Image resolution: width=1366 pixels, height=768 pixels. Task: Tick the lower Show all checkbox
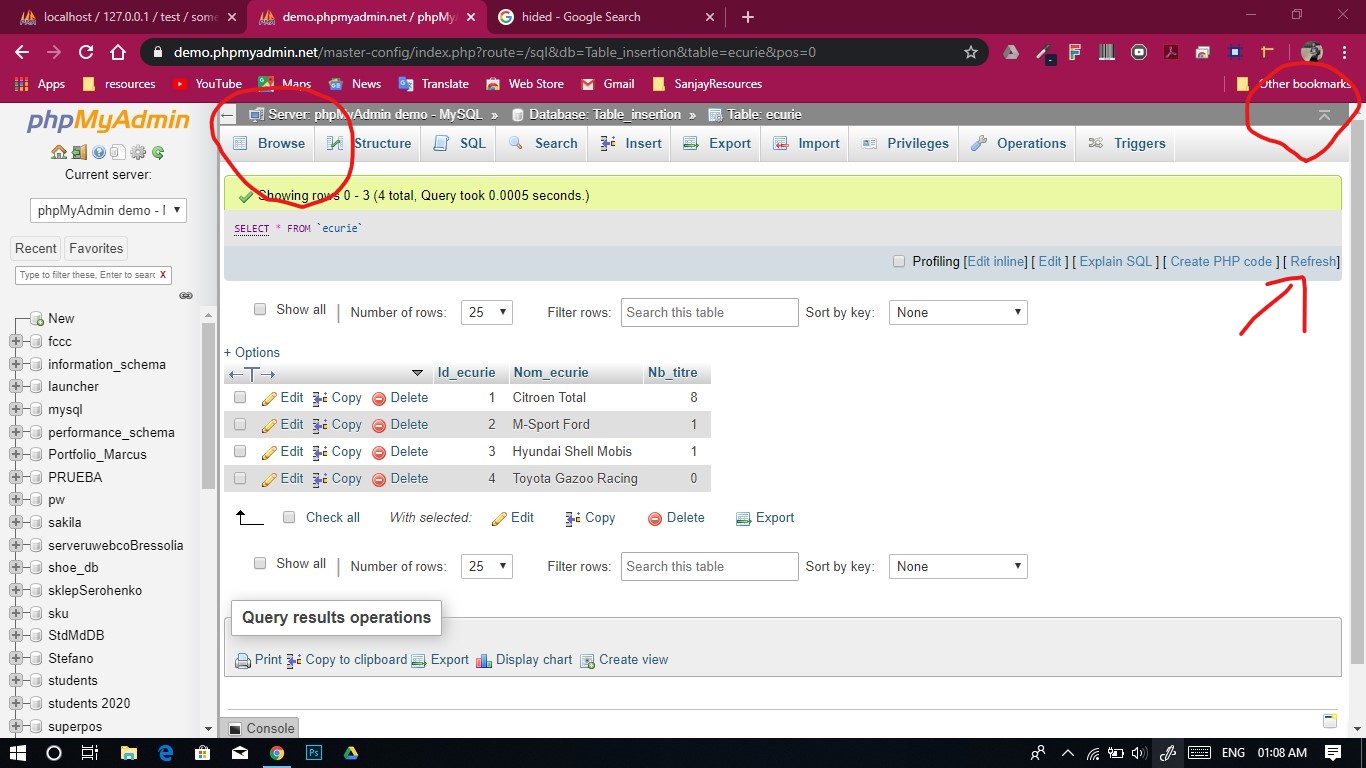tap(260, 564)
